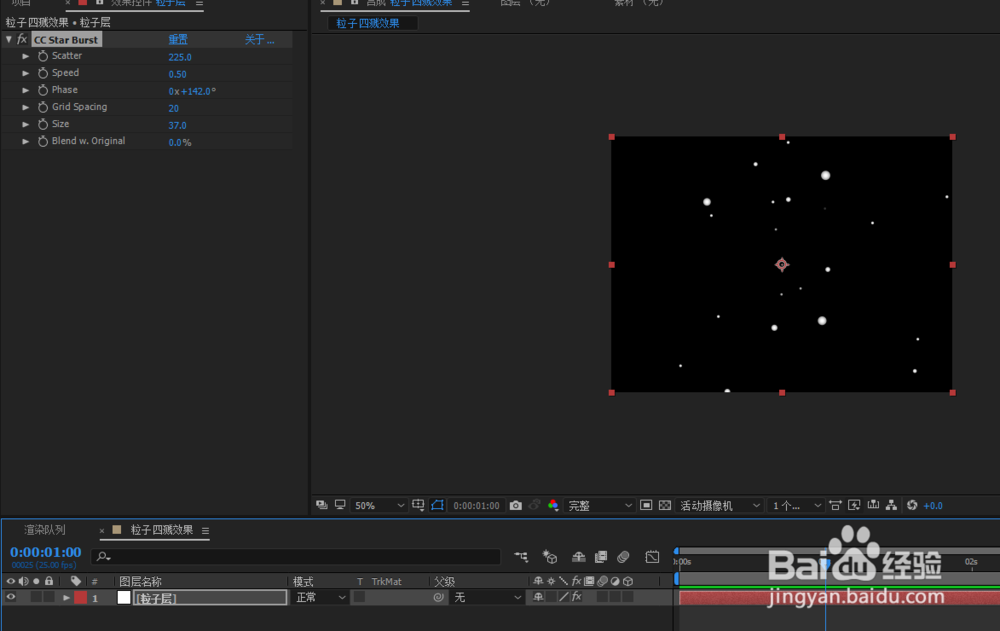Toggle mask and shape path visibility

click(438, 505)
